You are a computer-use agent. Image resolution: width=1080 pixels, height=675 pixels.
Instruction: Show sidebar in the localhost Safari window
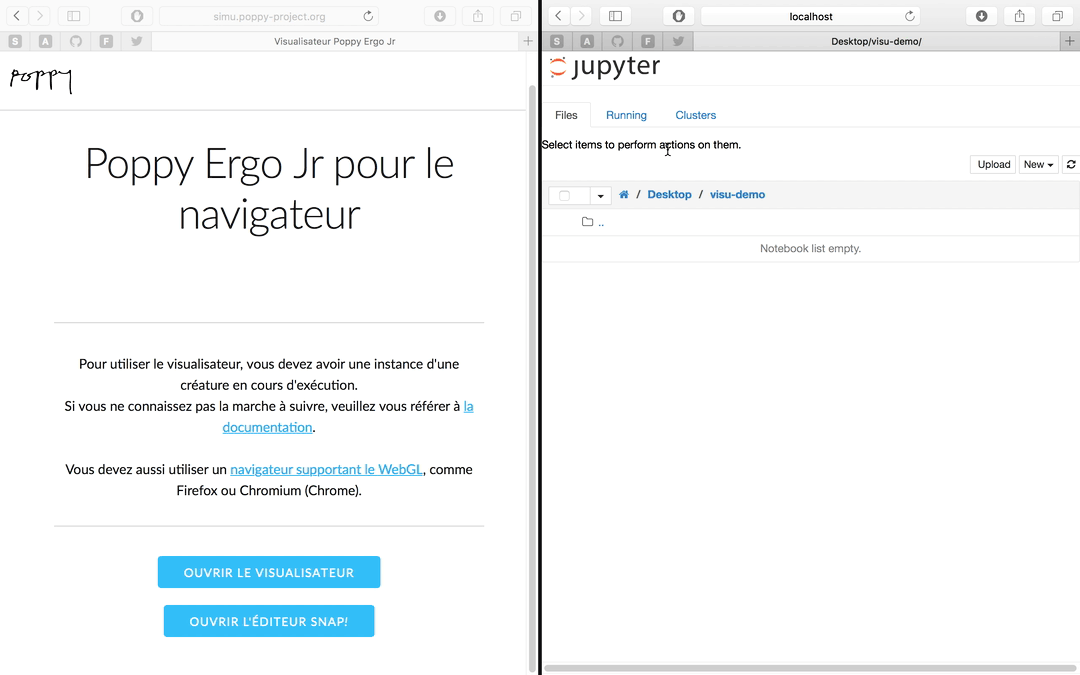point(616,16)
